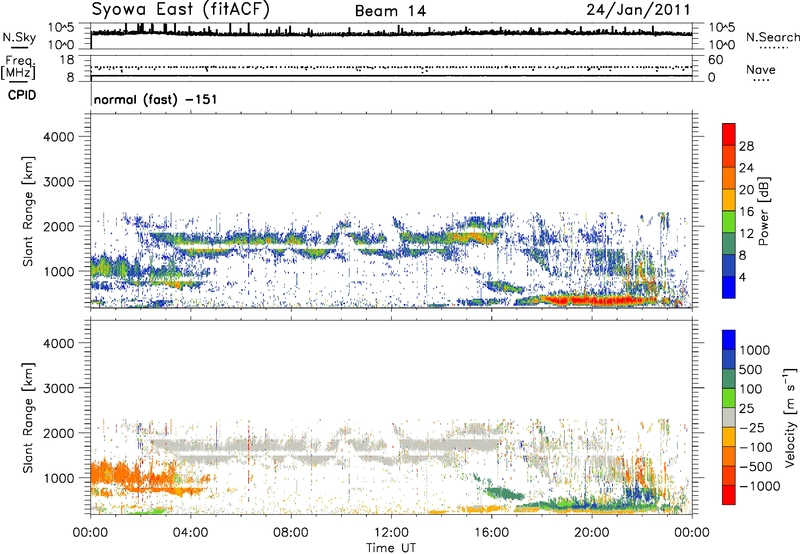Click the '04:00' time axis label
Viewport: 800px width, 554px height.
[x=190, y=533]
